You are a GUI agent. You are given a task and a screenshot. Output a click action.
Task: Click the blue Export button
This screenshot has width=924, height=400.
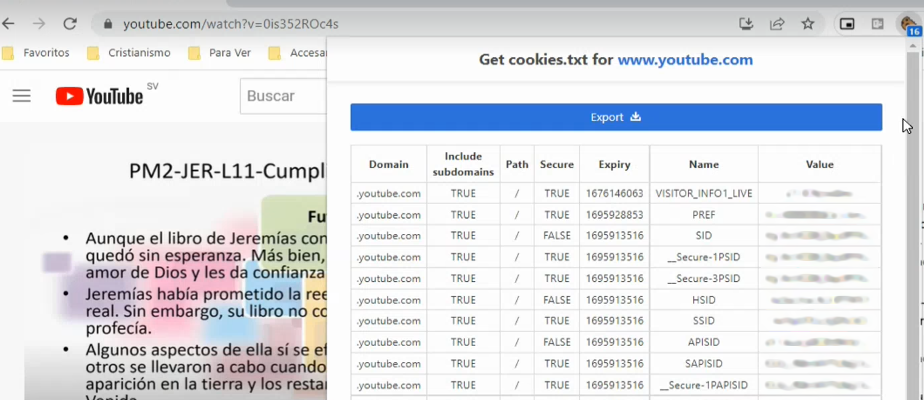[616, 117]
